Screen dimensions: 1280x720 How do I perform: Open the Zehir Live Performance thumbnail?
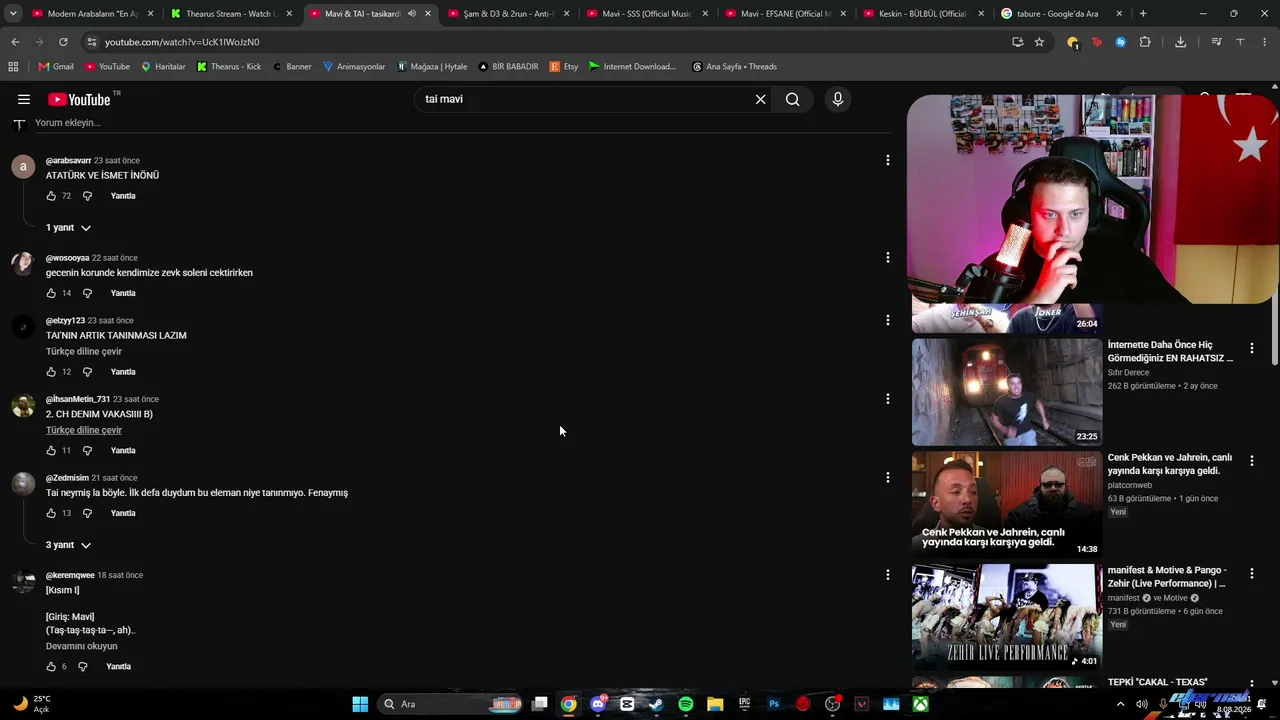pos(1007,617)
